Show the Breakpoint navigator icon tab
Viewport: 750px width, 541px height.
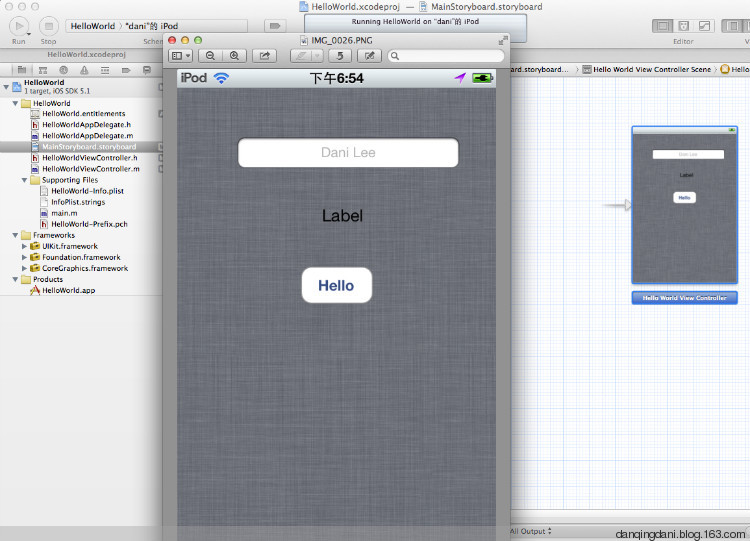(126, 70)
